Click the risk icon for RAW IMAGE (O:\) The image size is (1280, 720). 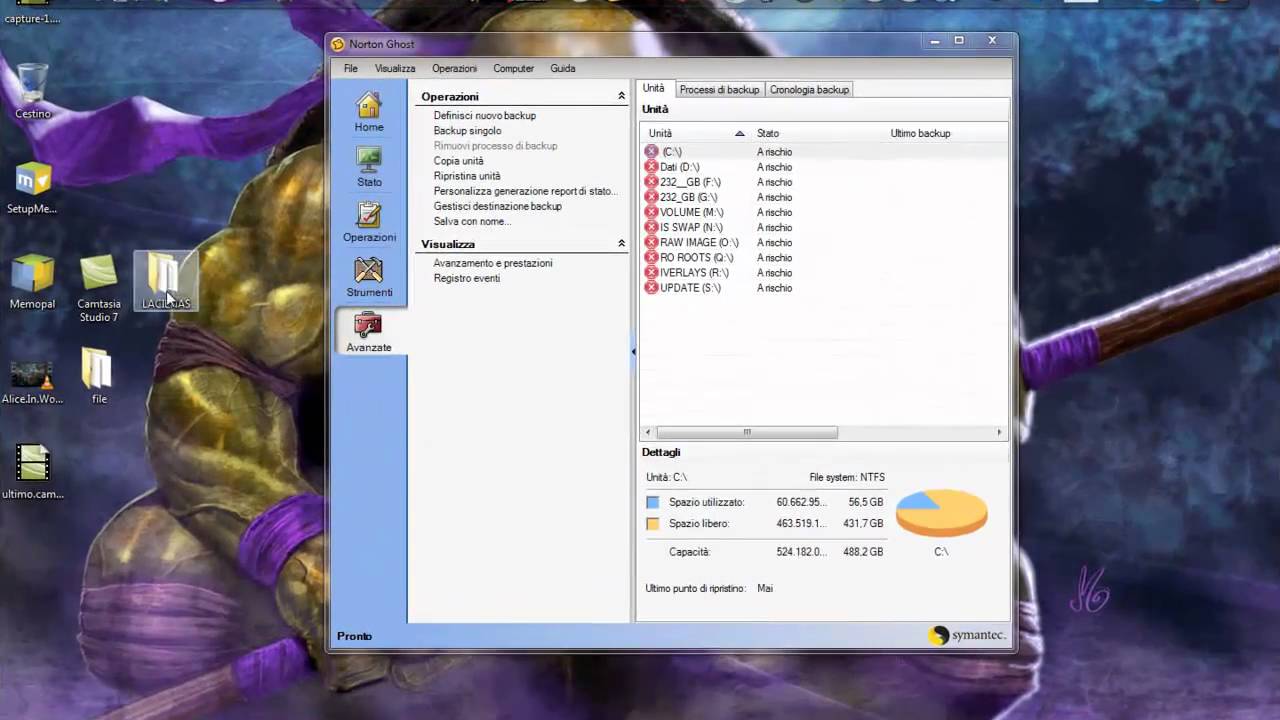pyautogui.click(x=652, y=242)
